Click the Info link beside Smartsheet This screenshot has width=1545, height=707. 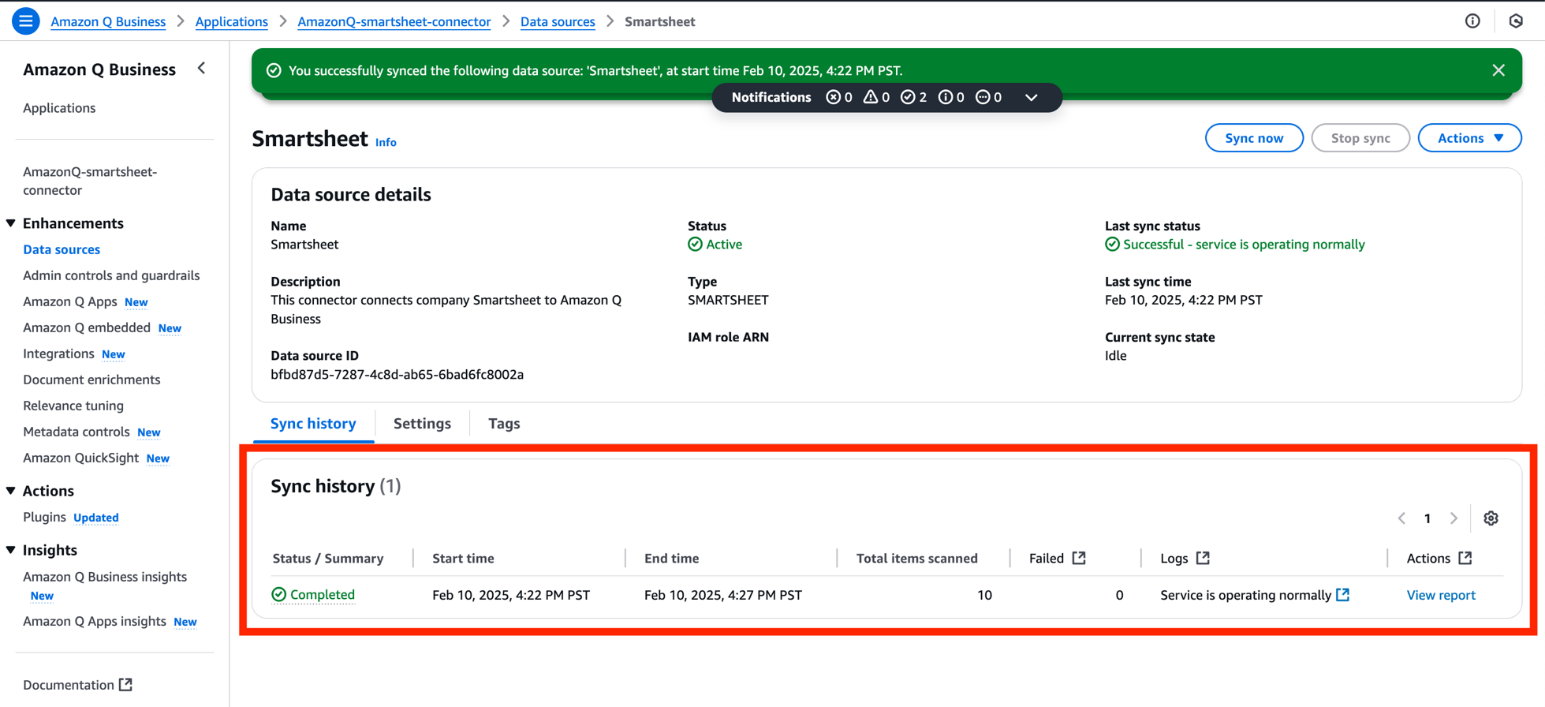click(x=386, y=142)
